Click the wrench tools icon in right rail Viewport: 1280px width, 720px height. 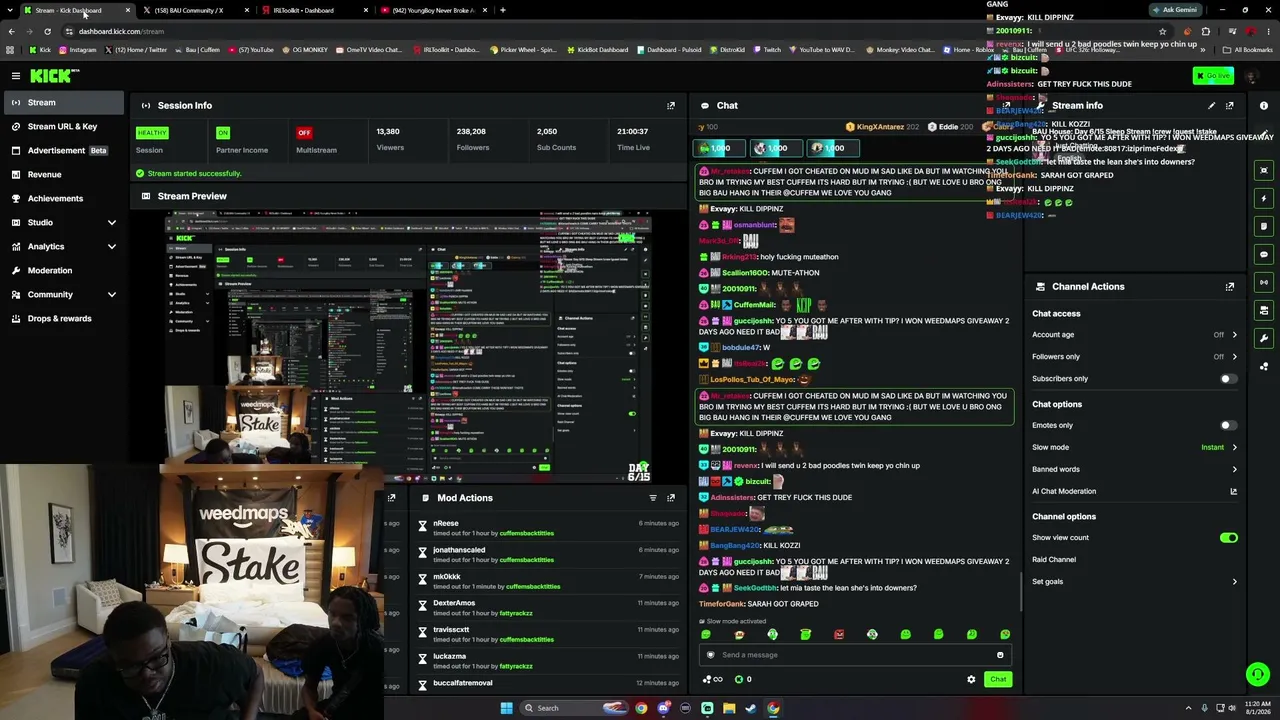coord(1264,338)
